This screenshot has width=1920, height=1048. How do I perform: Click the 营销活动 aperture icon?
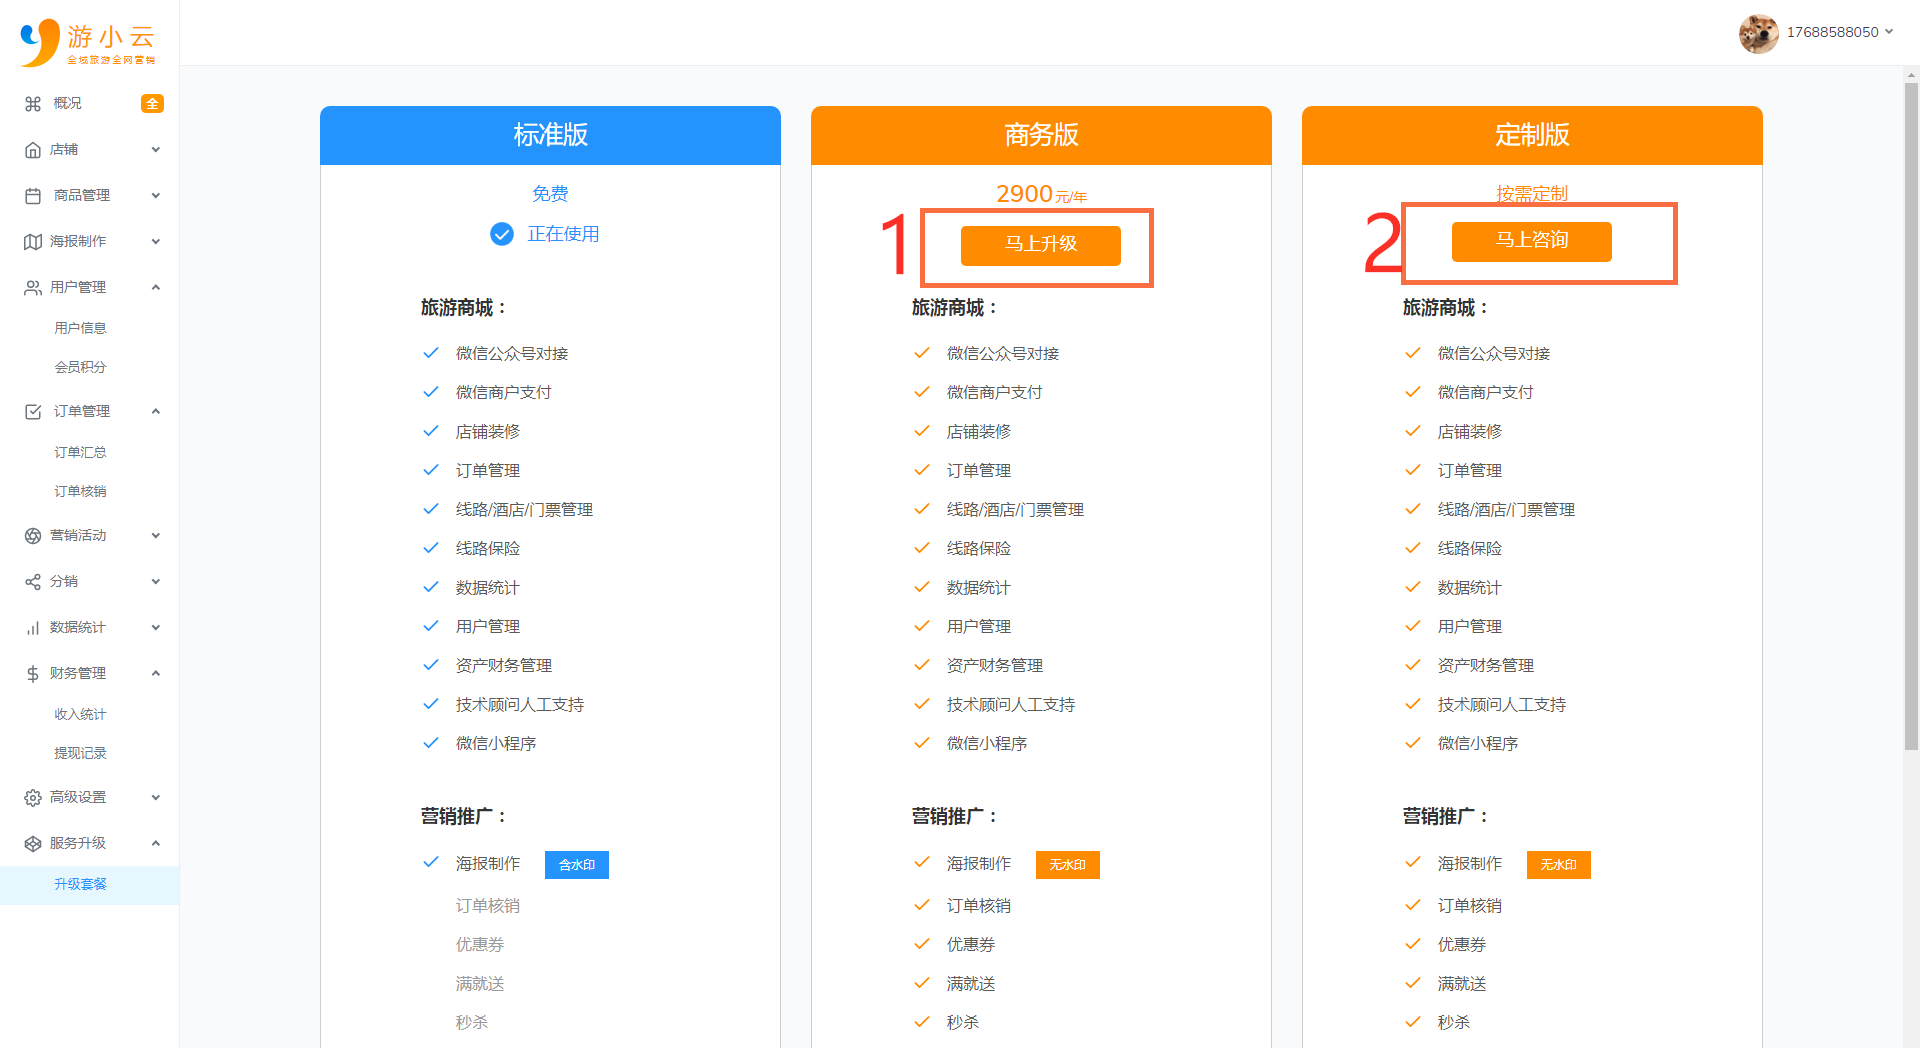pyautogui.click(x=33, y=536)
